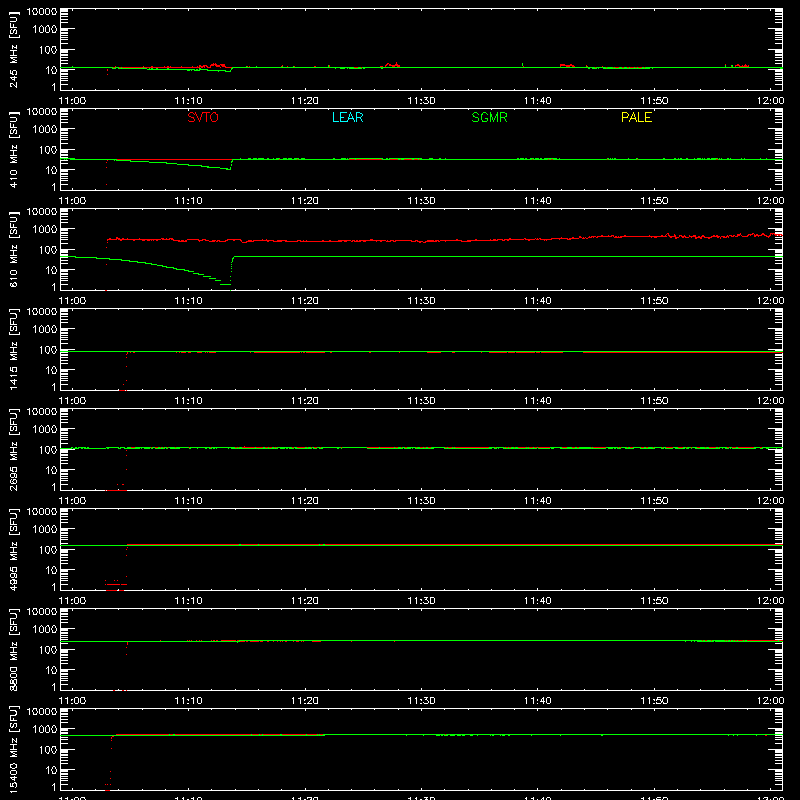Click the 11:30 tick below 245 MHz plot
The height and width of the screenshot is (800, 800).
[x=421, y=101]
